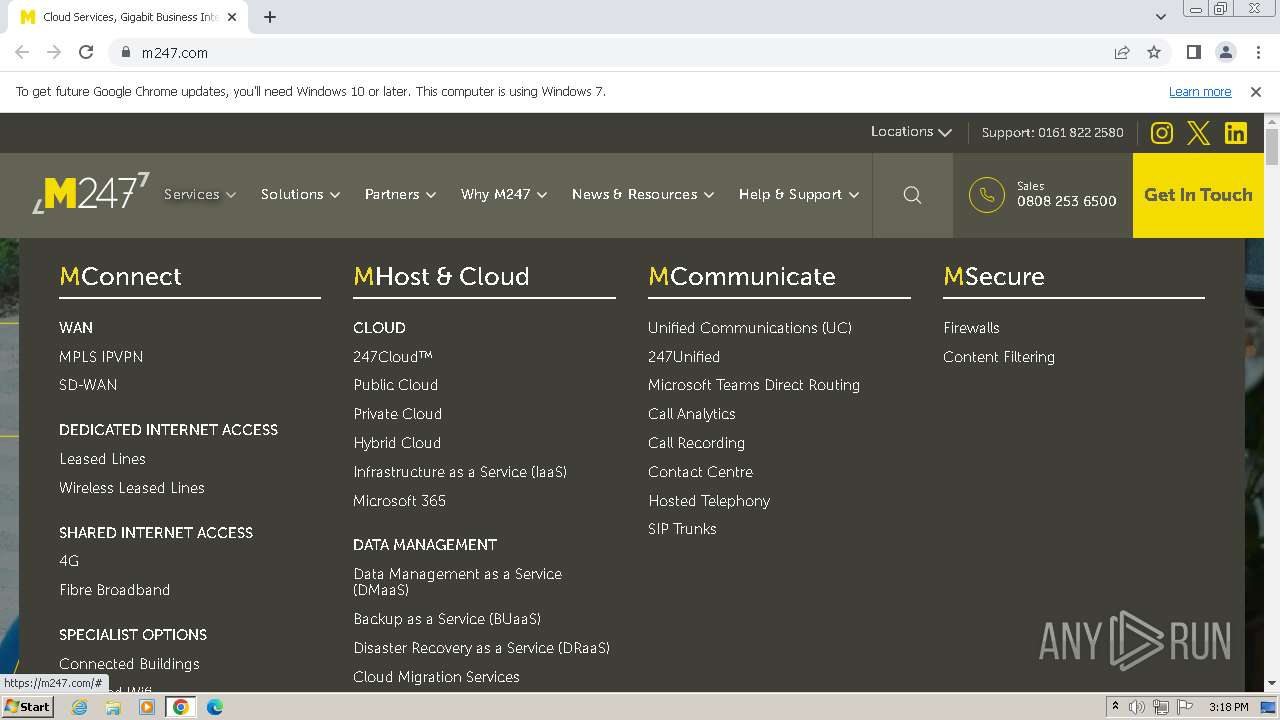The height and width of the screenshot is (720, 1280).
Task: Open Windows Start menu
Action: [28, 706]
